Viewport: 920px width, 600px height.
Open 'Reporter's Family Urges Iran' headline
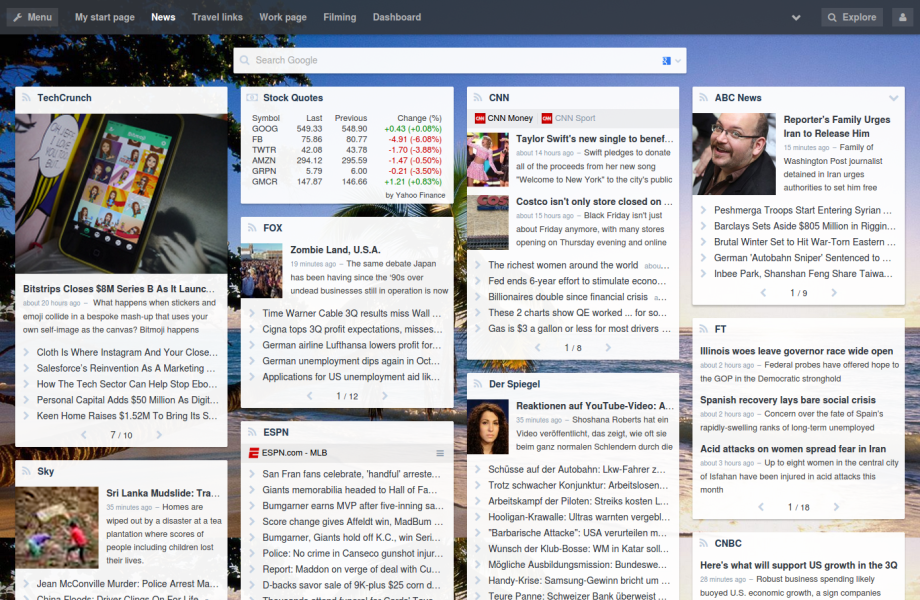pos(837,126)
